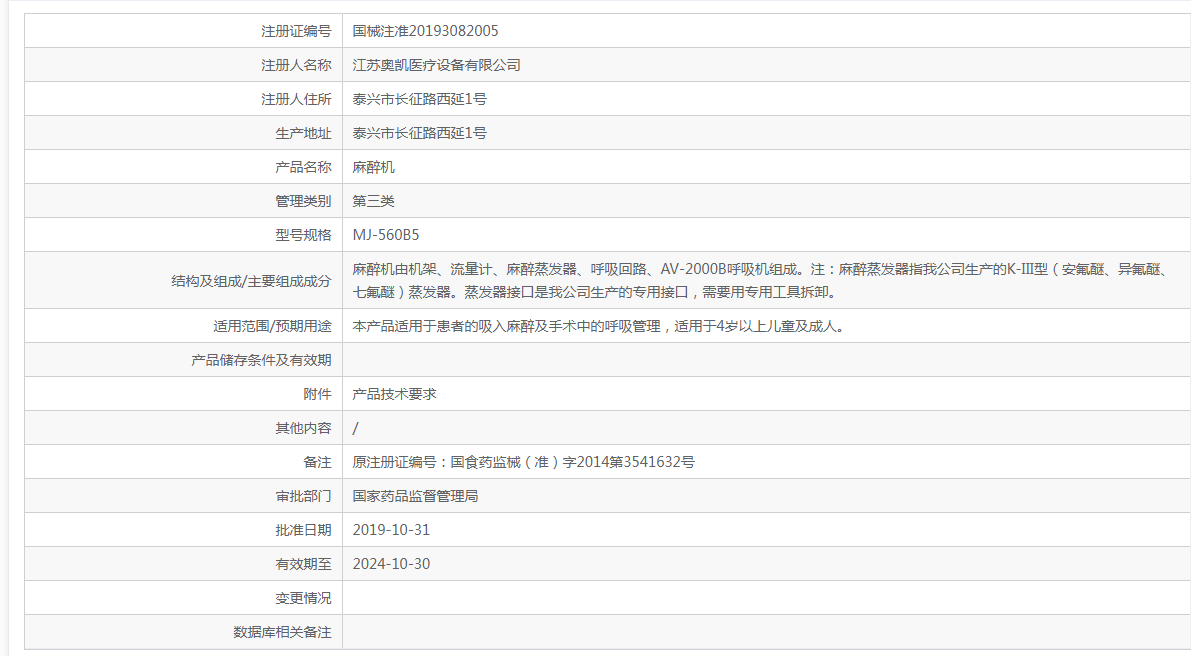Click the 生产地址 label
Image resolution: width=1191 pixels, height=656 pixels.
point(303,134)
